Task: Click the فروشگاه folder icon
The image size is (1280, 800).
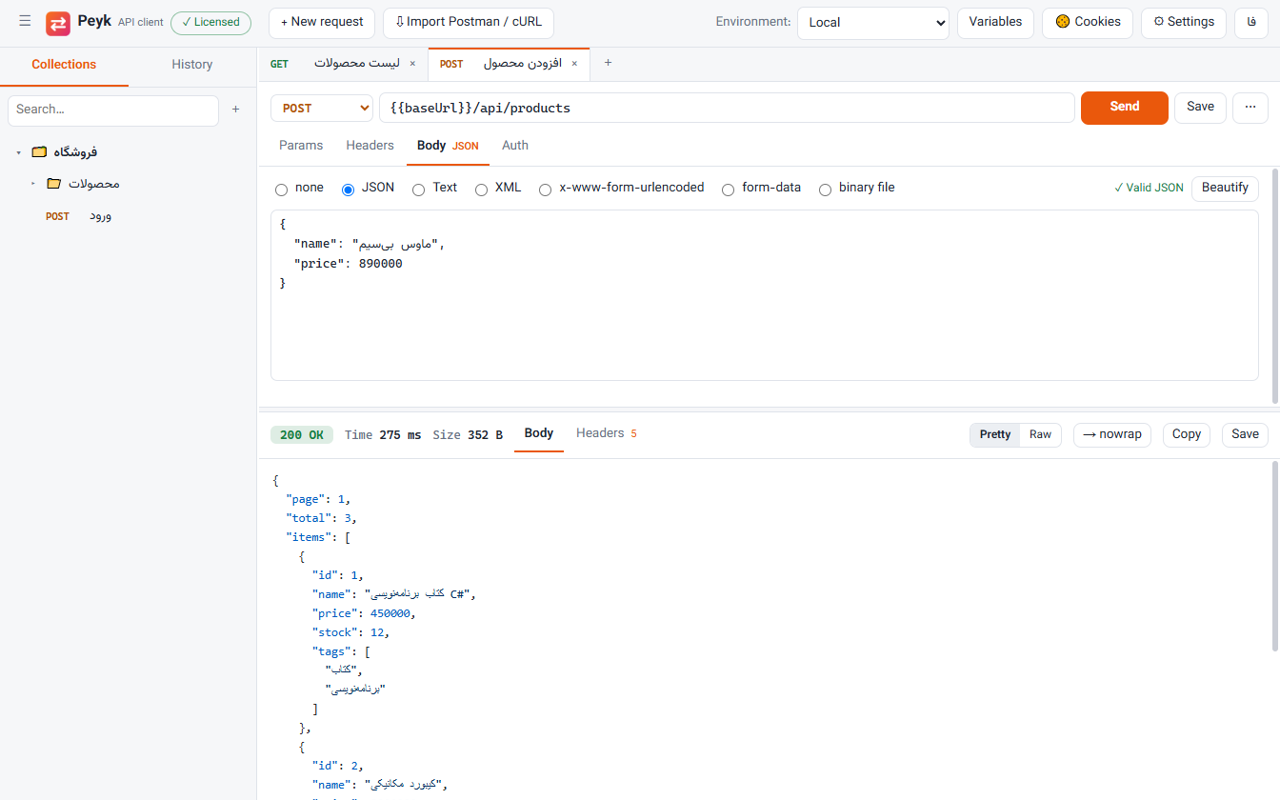Action: tap(39, 152)
